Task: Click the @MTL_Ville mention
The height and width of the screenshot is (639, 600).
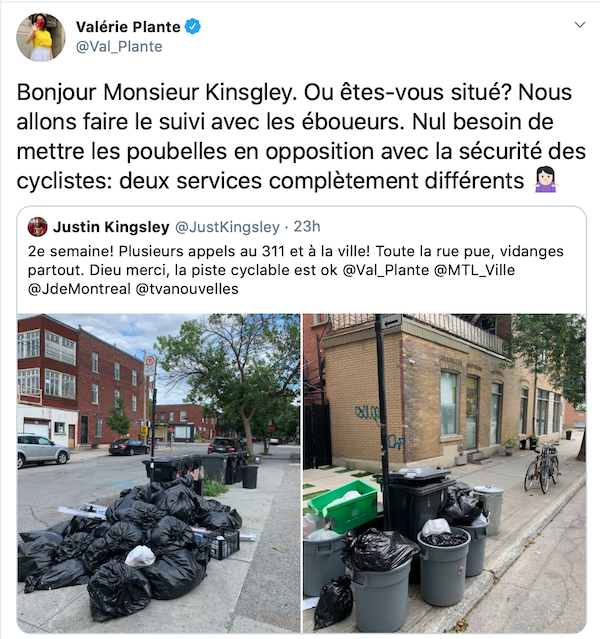Action: (474, 270)
